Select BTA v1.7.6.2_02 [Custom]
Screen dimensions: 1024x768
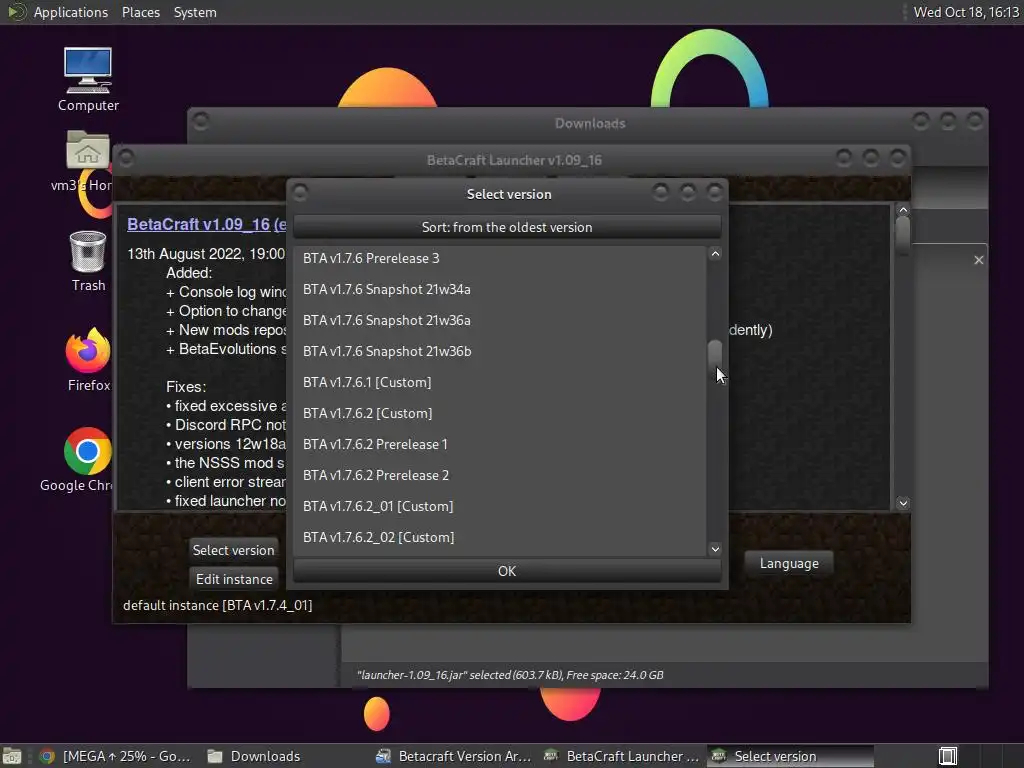click(500, 537)
